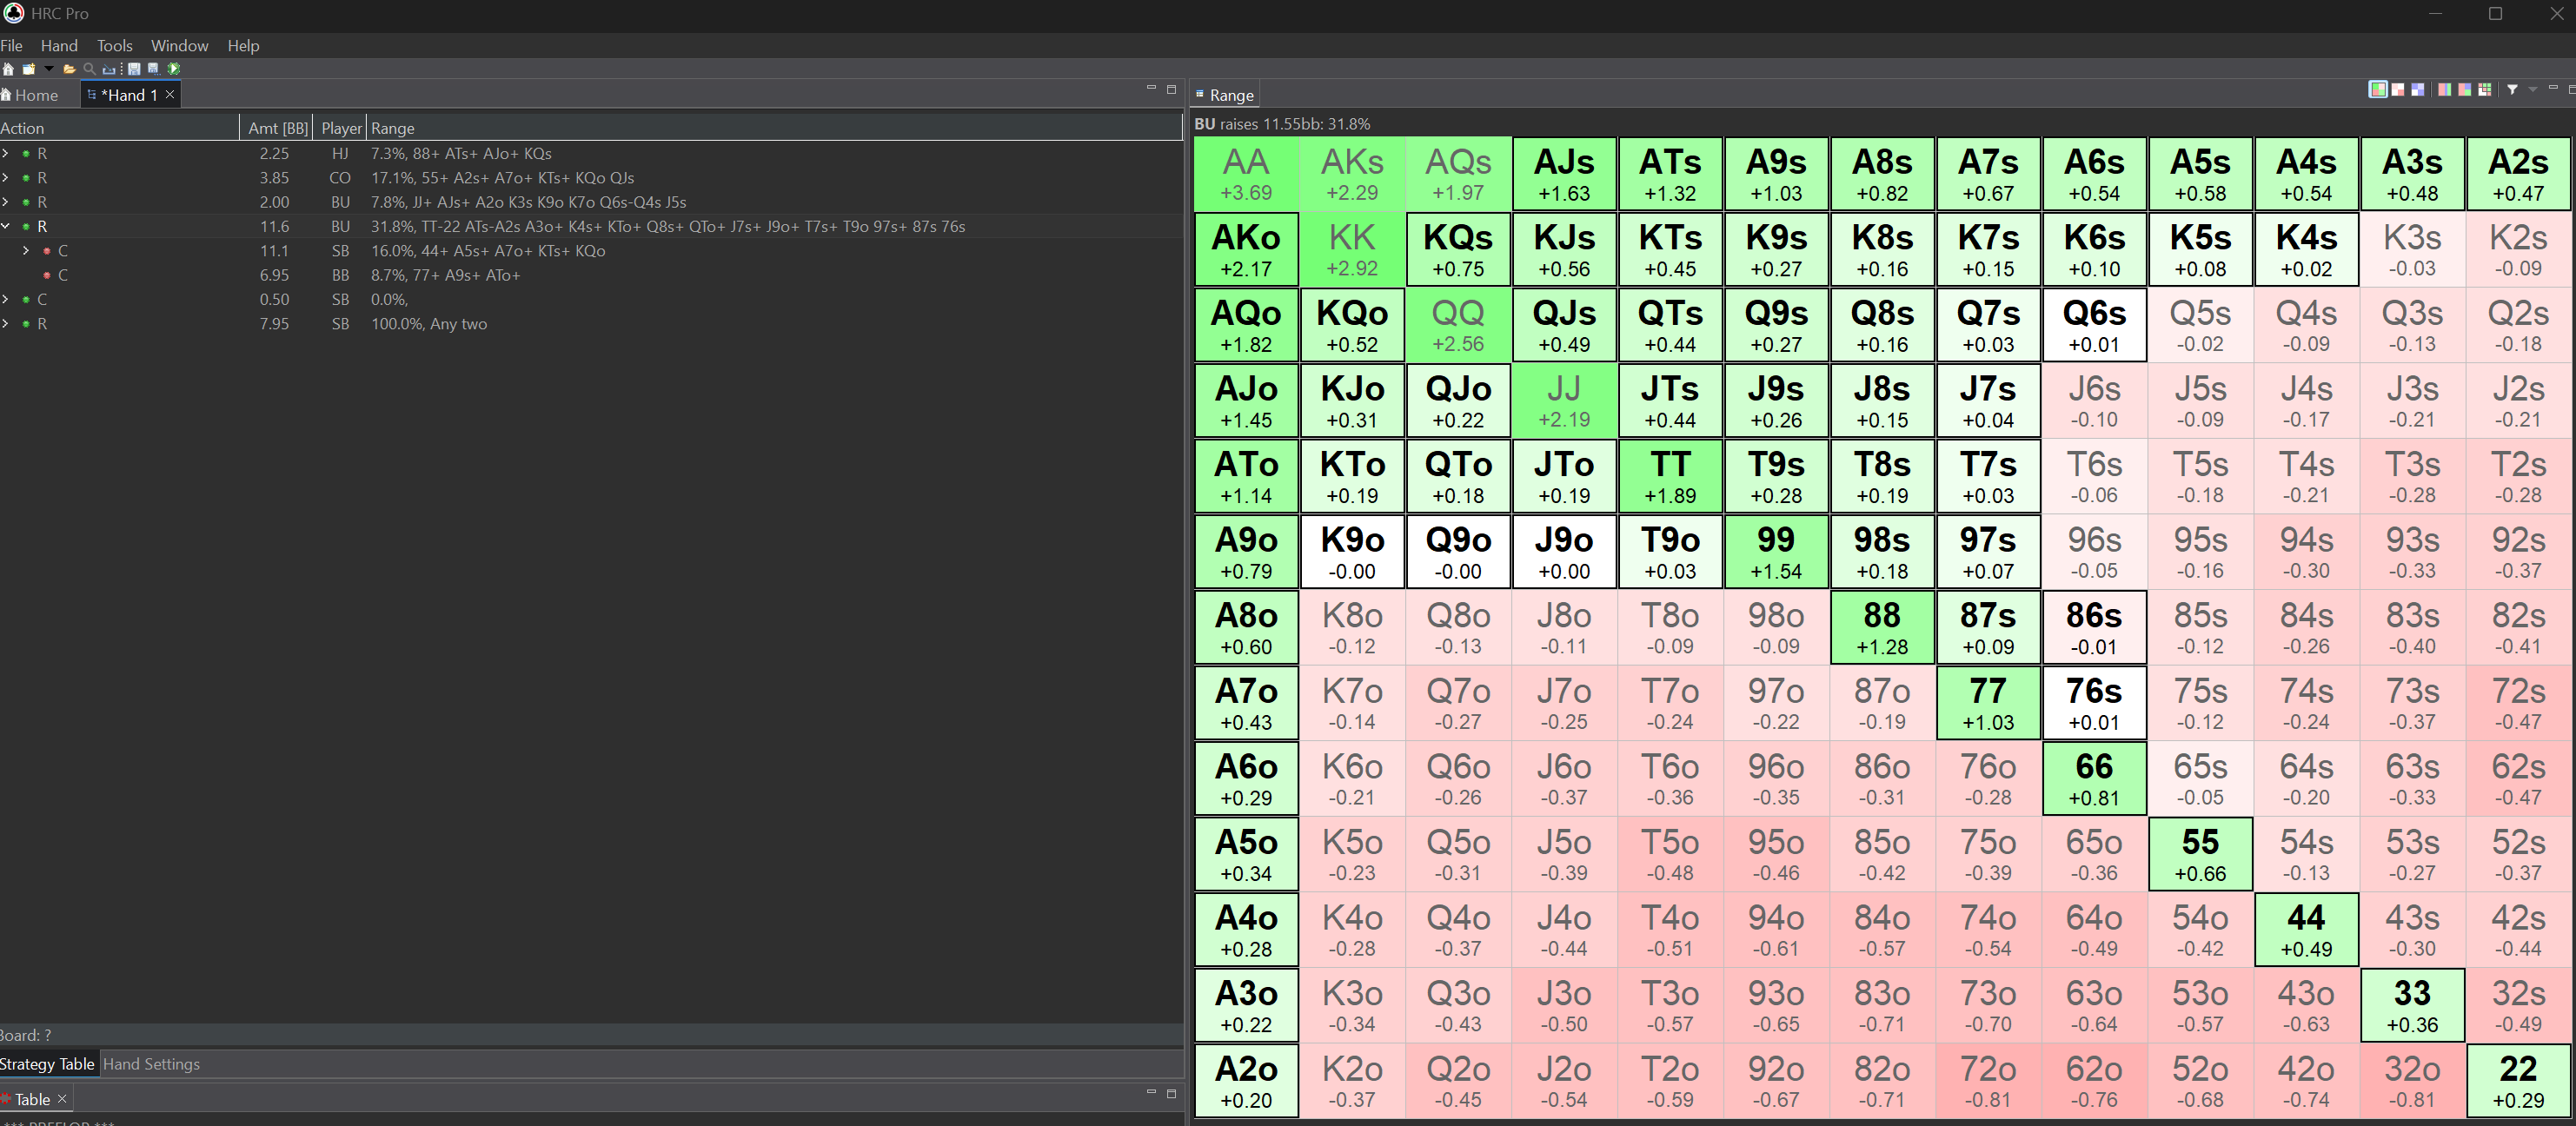The height and width of the screenshot is (1126, 2576).
Task: Expand the BU raise 2.00 row
Action: click(6, 202)
